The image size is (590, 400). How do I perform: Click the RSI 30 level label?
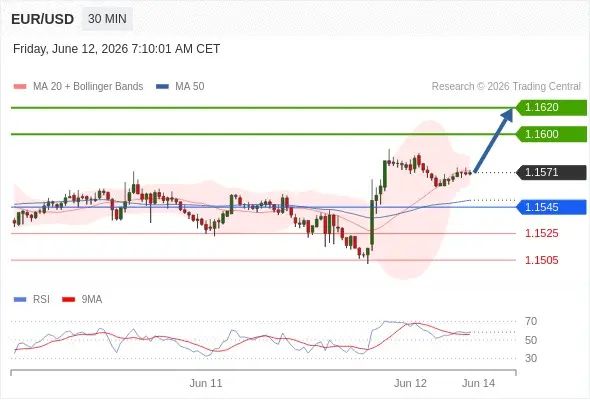pos(531,358)
